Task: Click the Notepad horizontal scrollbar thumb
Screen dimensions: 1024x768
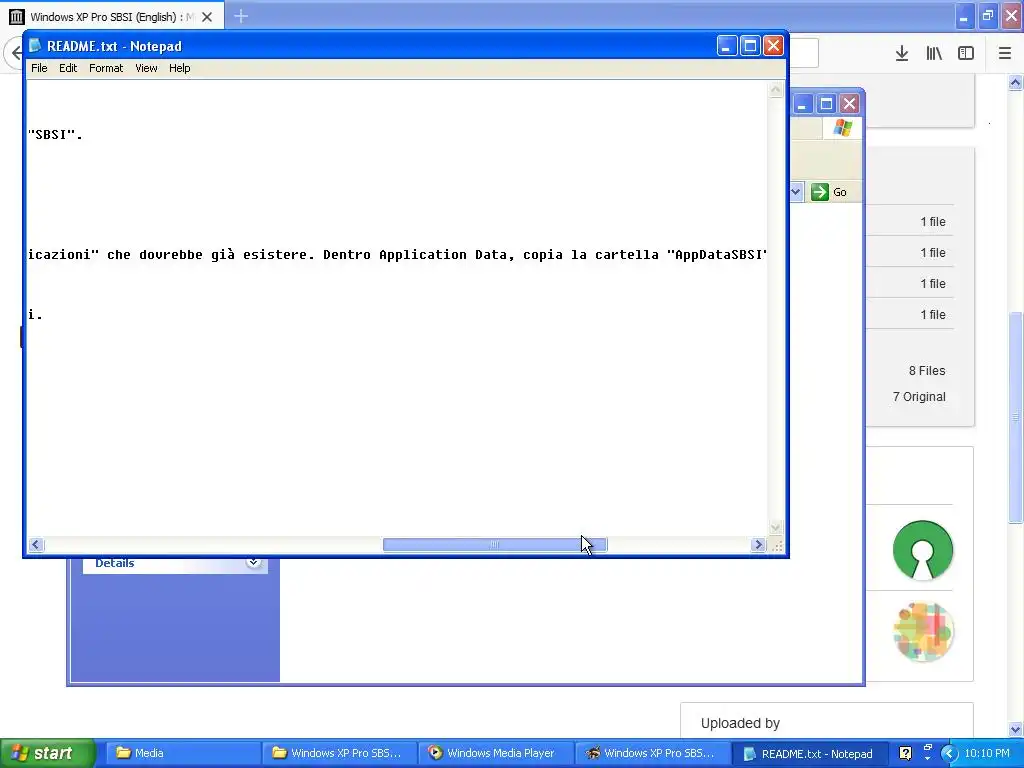Action: tap(495, 545)
